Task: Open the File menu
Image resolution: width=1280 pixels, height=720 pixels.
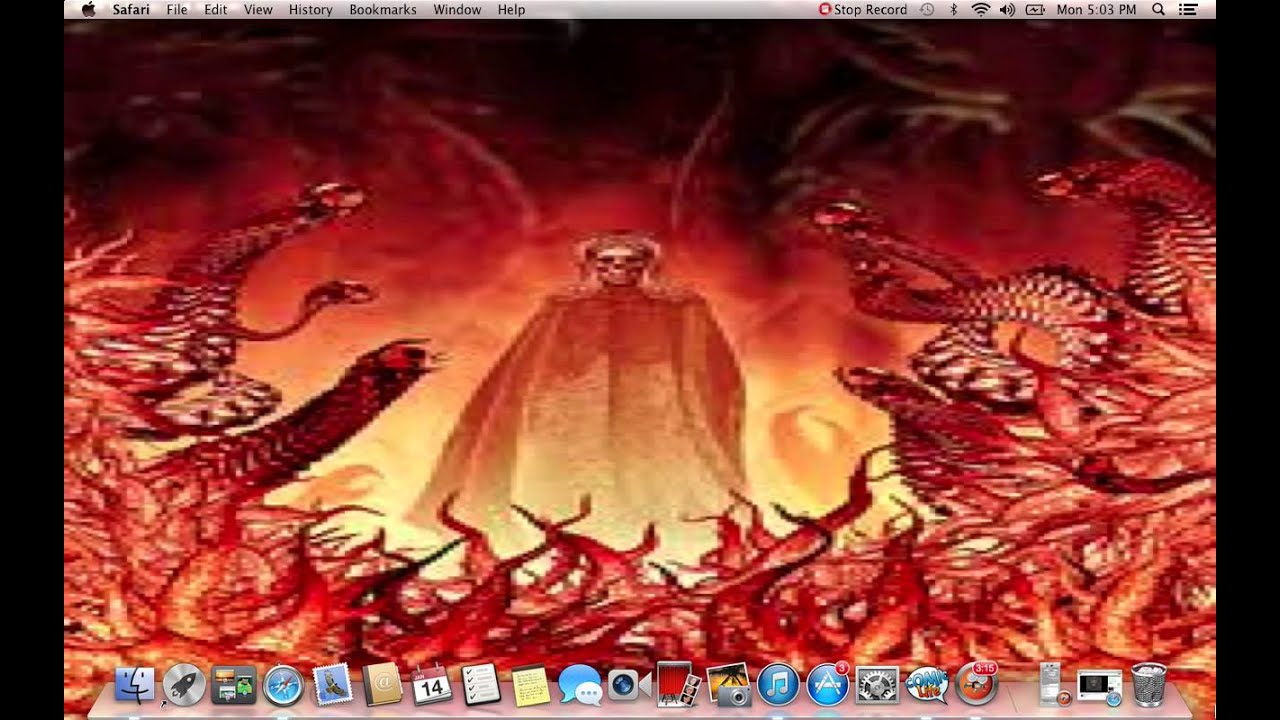Action: (x=177, y=9)
